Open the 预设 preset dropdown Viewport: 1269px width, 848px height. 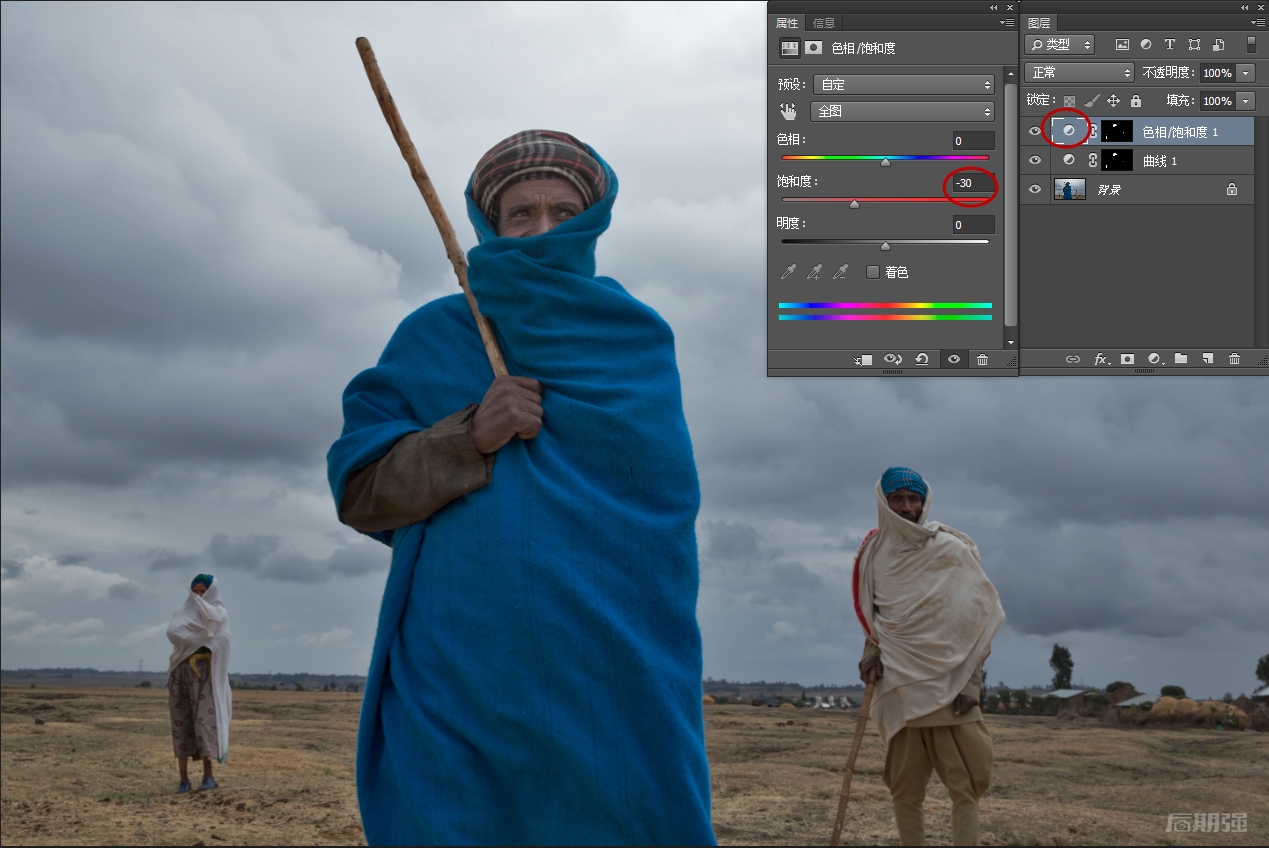tap(904, 85)
